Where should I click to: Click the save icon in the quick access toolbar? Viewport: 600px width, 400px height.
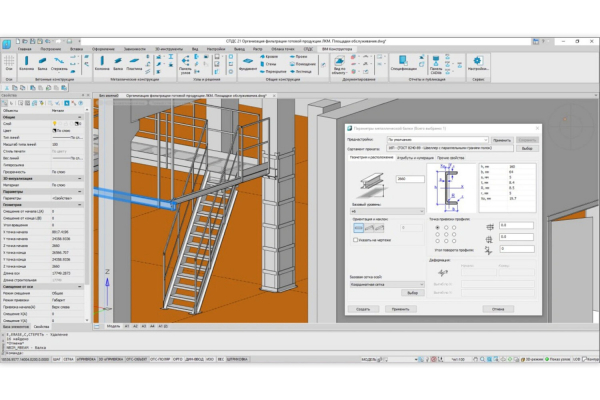pyautogui.click(x=32, y=41)
